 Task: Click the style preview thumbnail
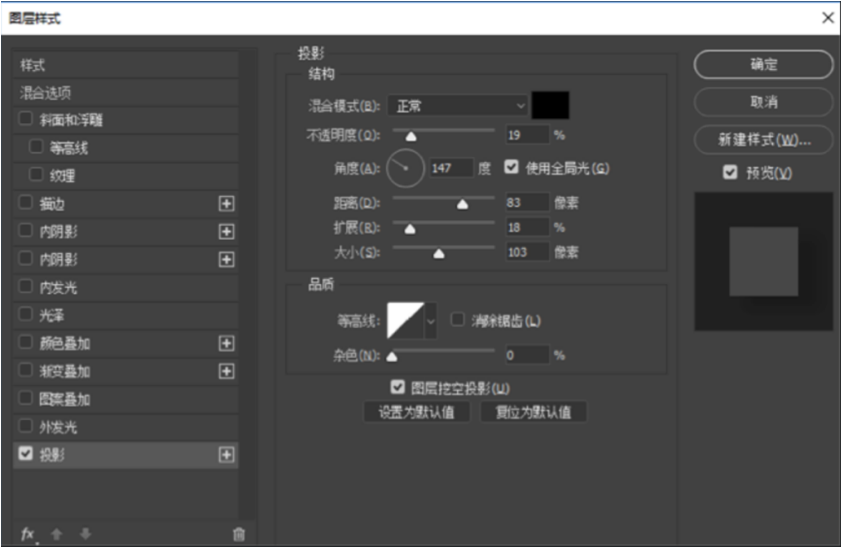point(764,261)
